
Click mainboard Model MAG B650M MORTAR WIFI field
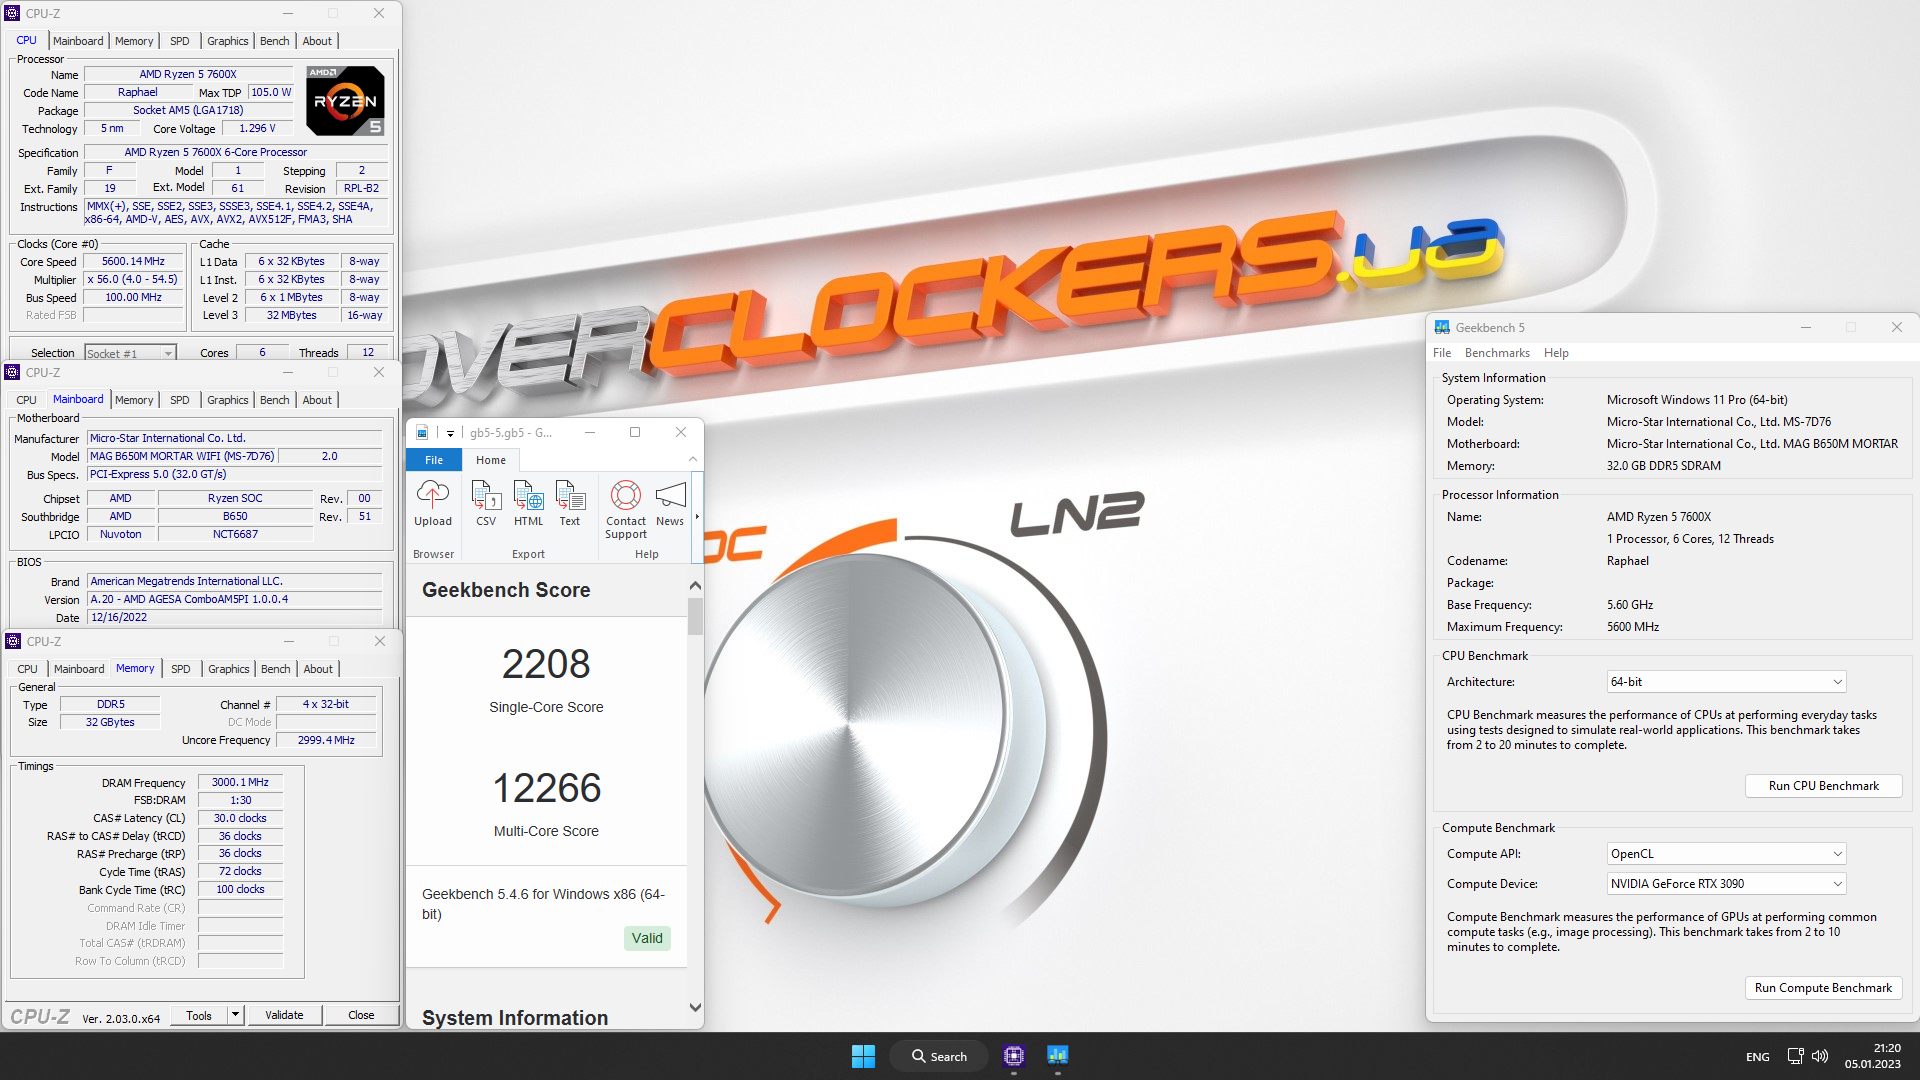pos(182,457)
